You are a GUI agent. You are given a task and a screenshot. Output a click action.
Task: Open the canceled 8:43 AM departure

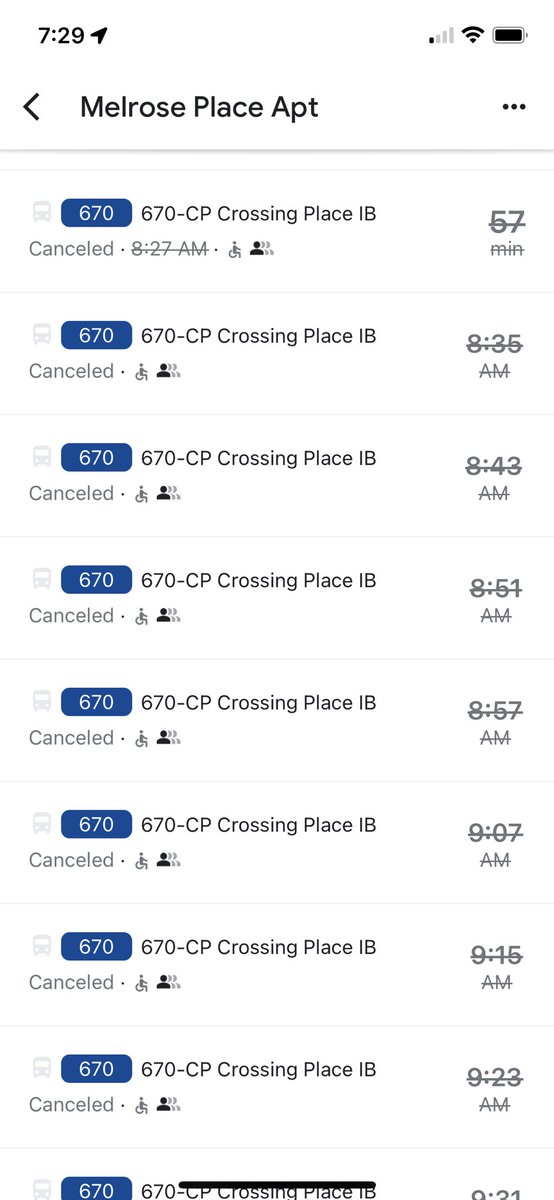[277, 476]
